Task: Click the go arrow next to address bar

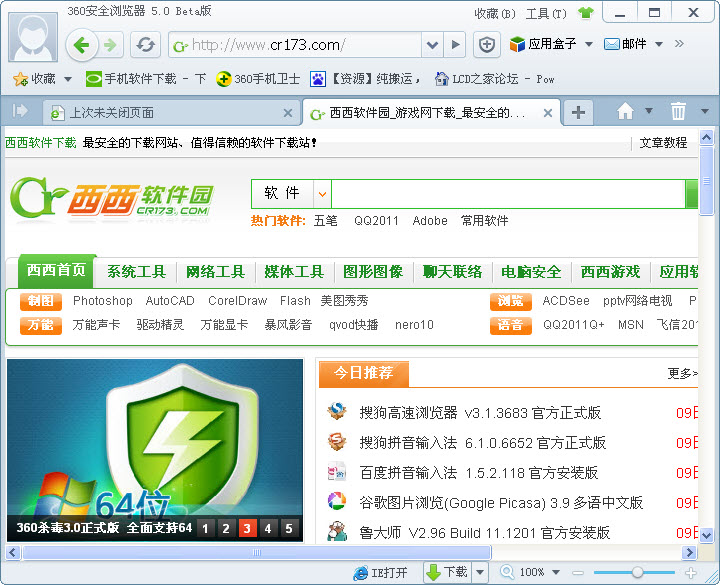Action: (x=455, y=45)
